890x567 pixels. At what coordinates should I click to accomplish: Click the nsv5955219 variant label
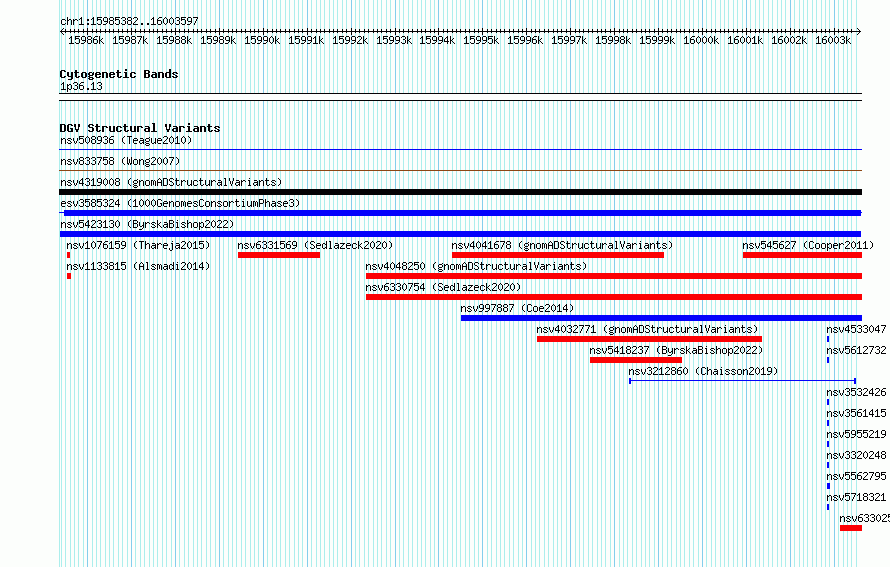pyautogui.click(x=856, y=434)
